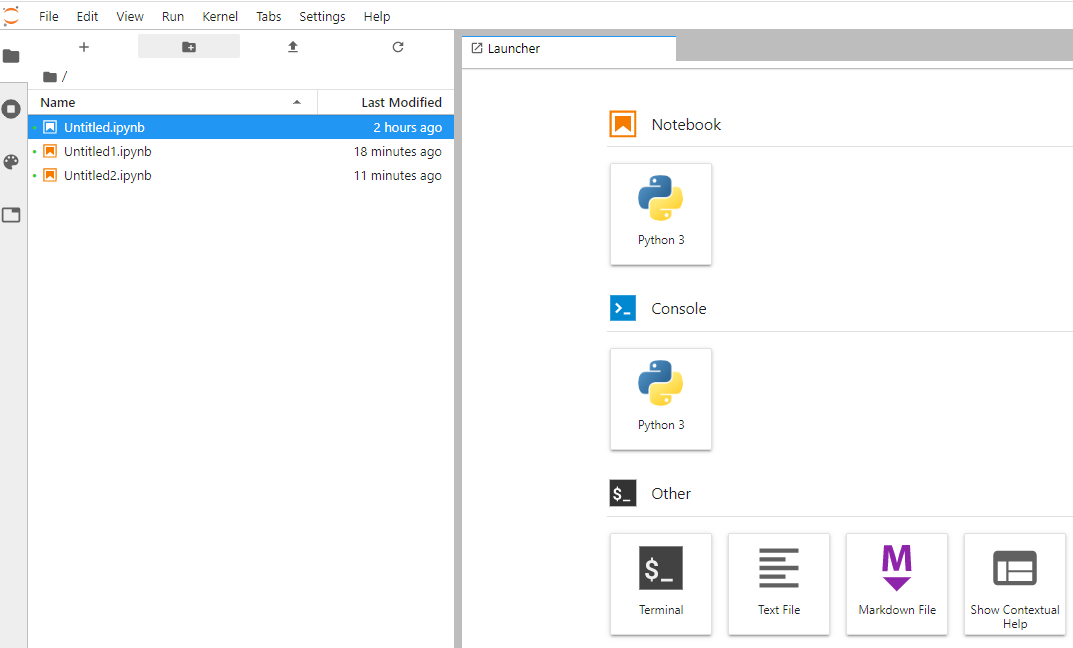Click the Notebook section icon
This screenshot has height=648, width=1073.
point(623,124)
